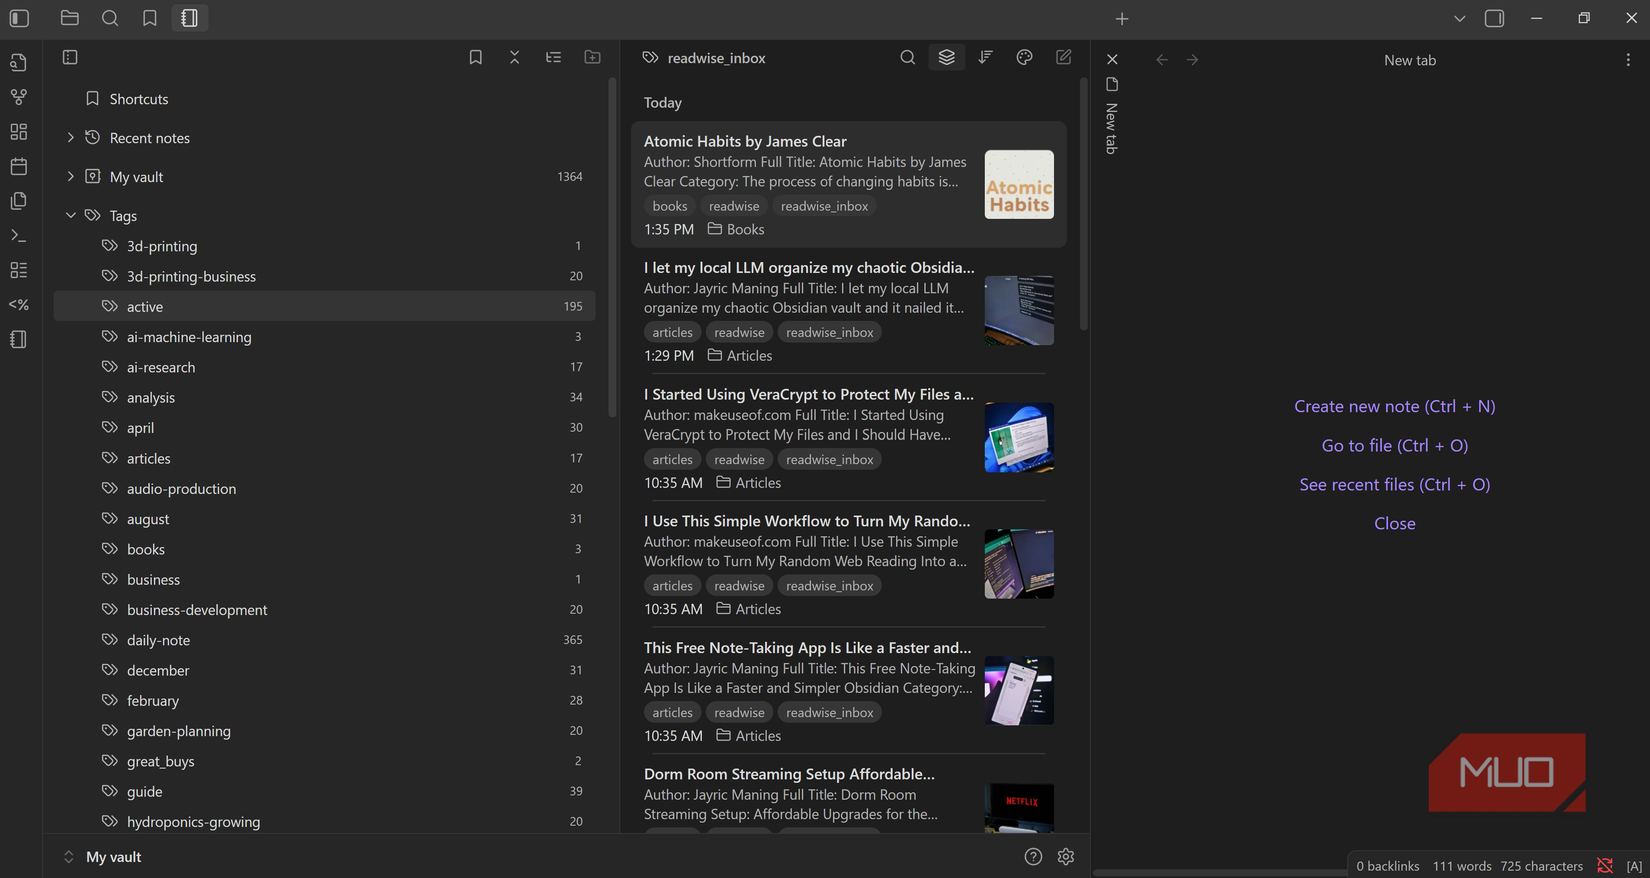Open the file explorer folder icon
Image resolution: width=1650 pixels, height=878 pixels.
(x=70, y=18)
